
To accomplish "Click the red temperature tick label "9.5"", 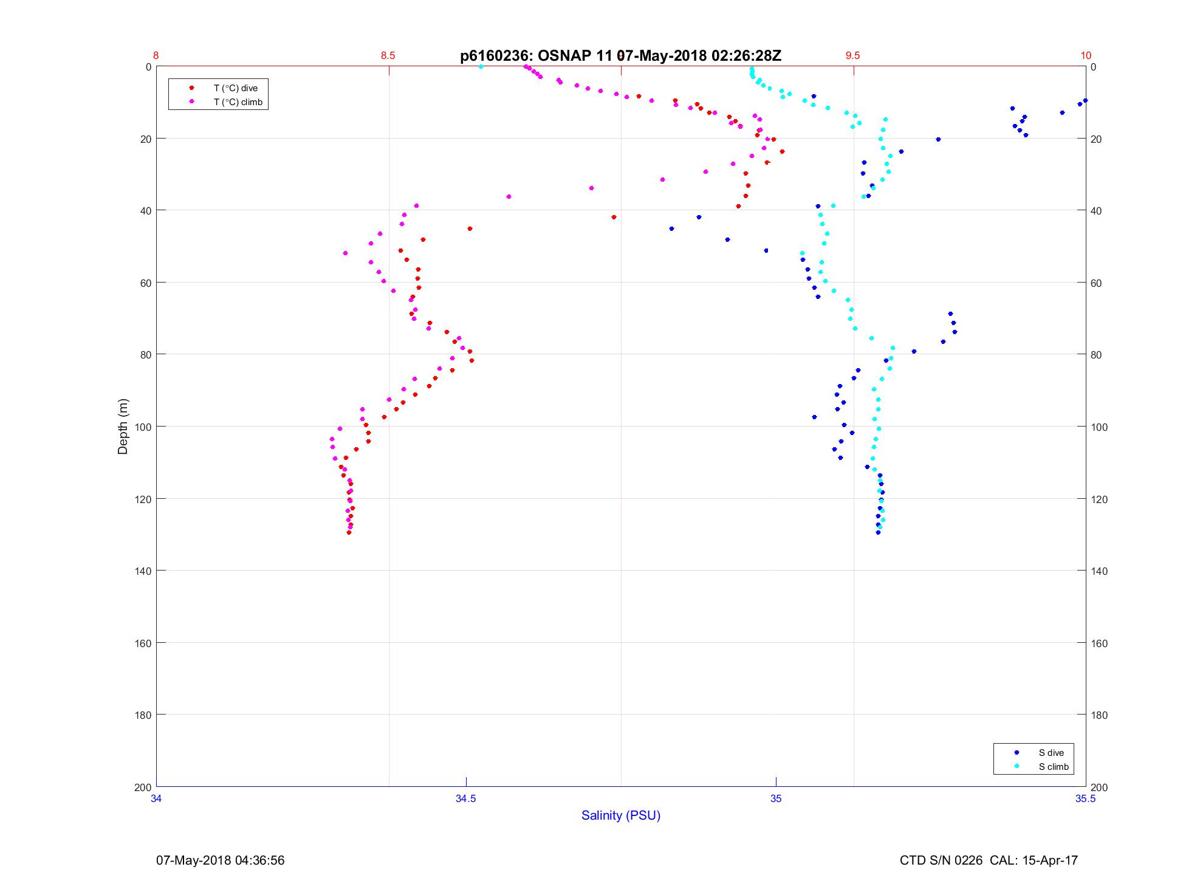I will click(x=852, y=56).
